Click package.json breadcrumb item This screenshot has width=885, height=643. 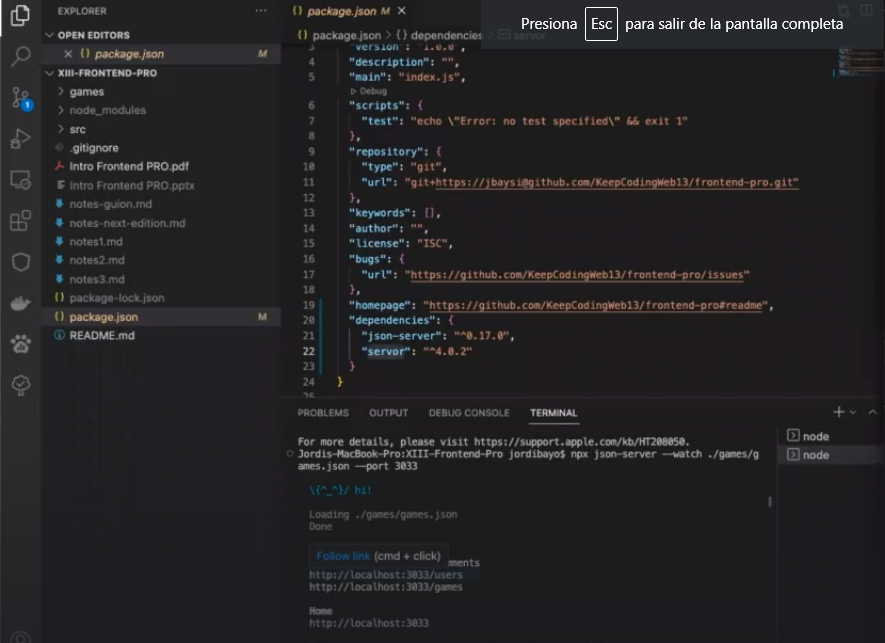point(347,35)
